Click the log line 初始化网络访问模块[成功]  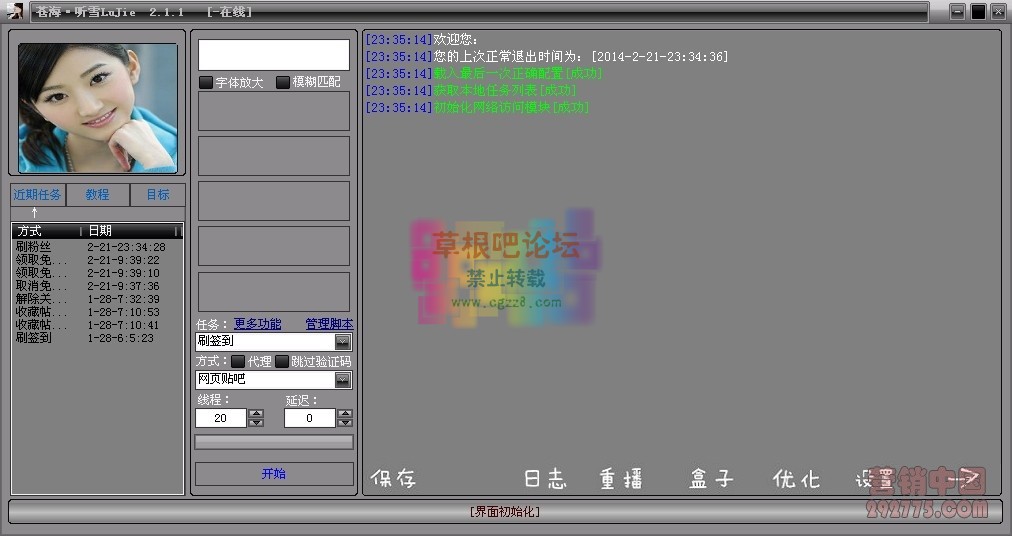click(477, 107)
